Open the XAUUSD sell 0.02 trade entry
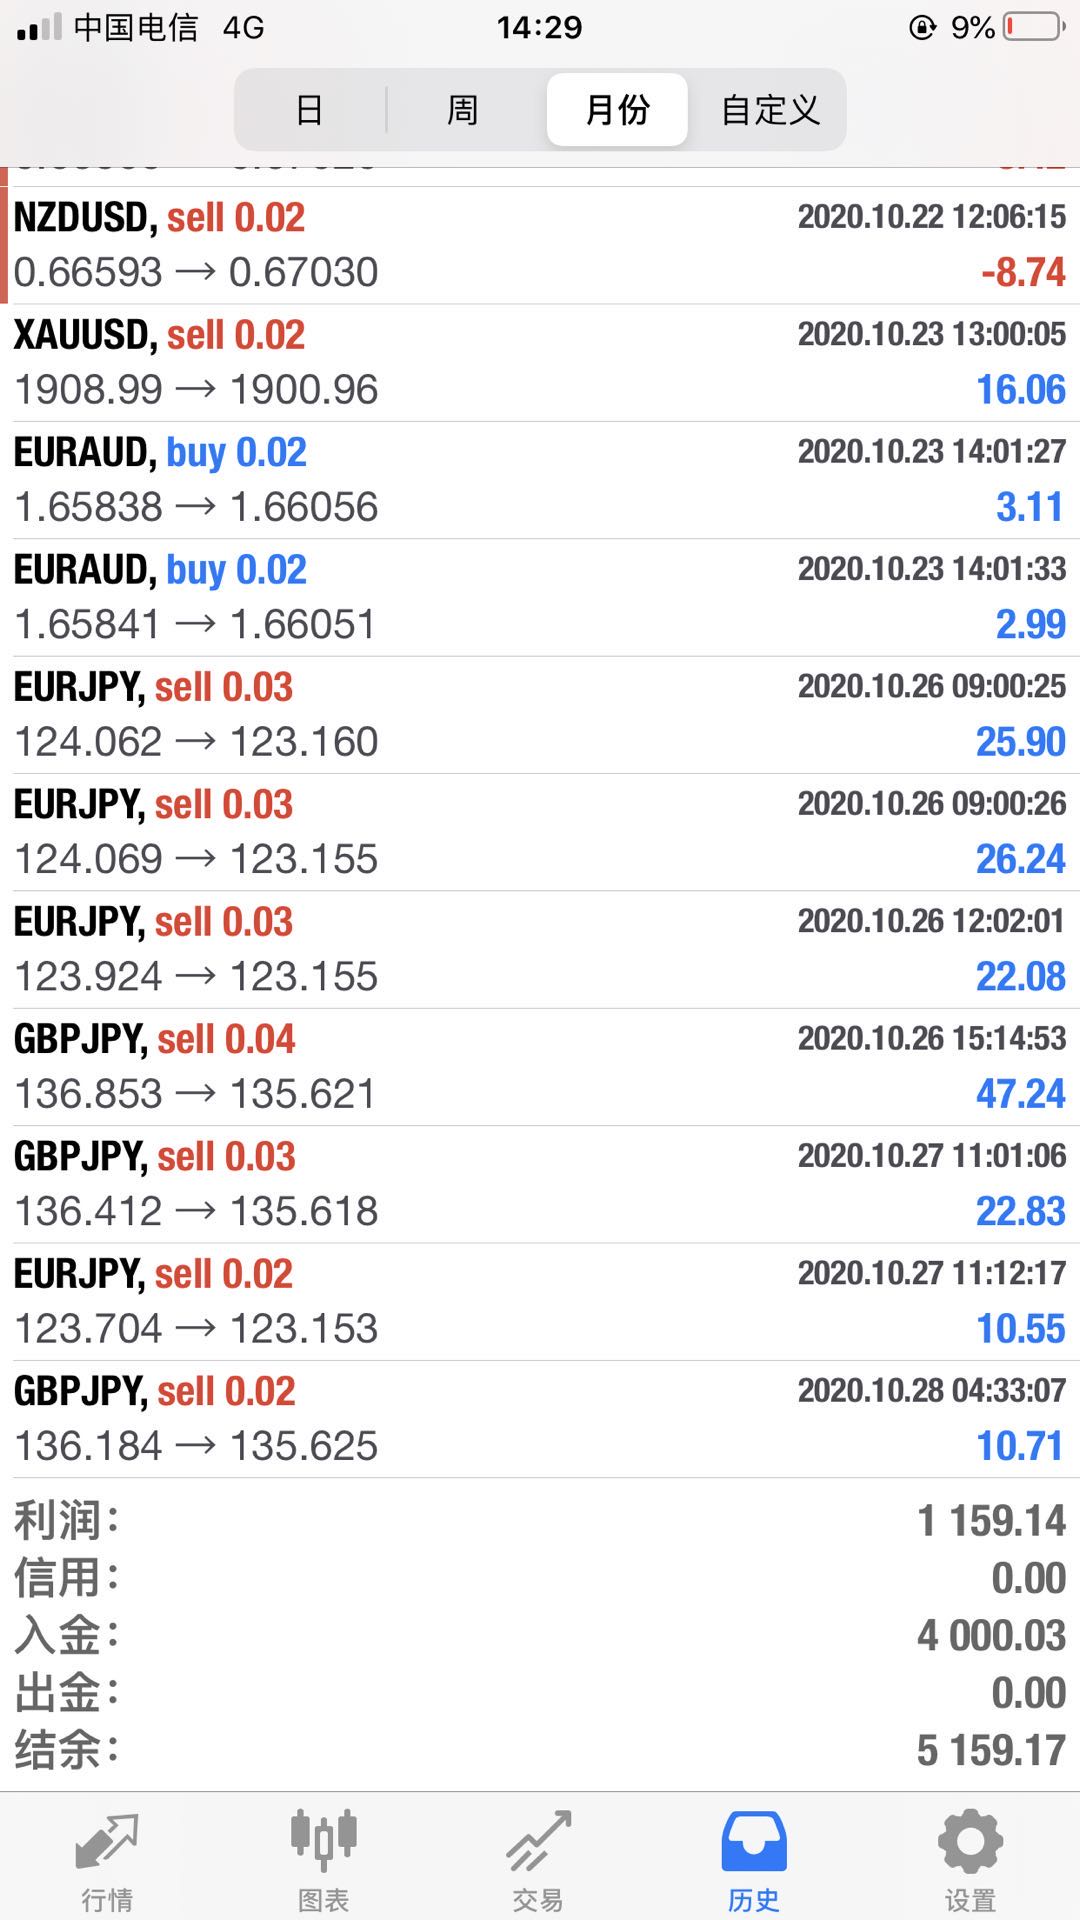1080x1920 pixels. (540, 362)
